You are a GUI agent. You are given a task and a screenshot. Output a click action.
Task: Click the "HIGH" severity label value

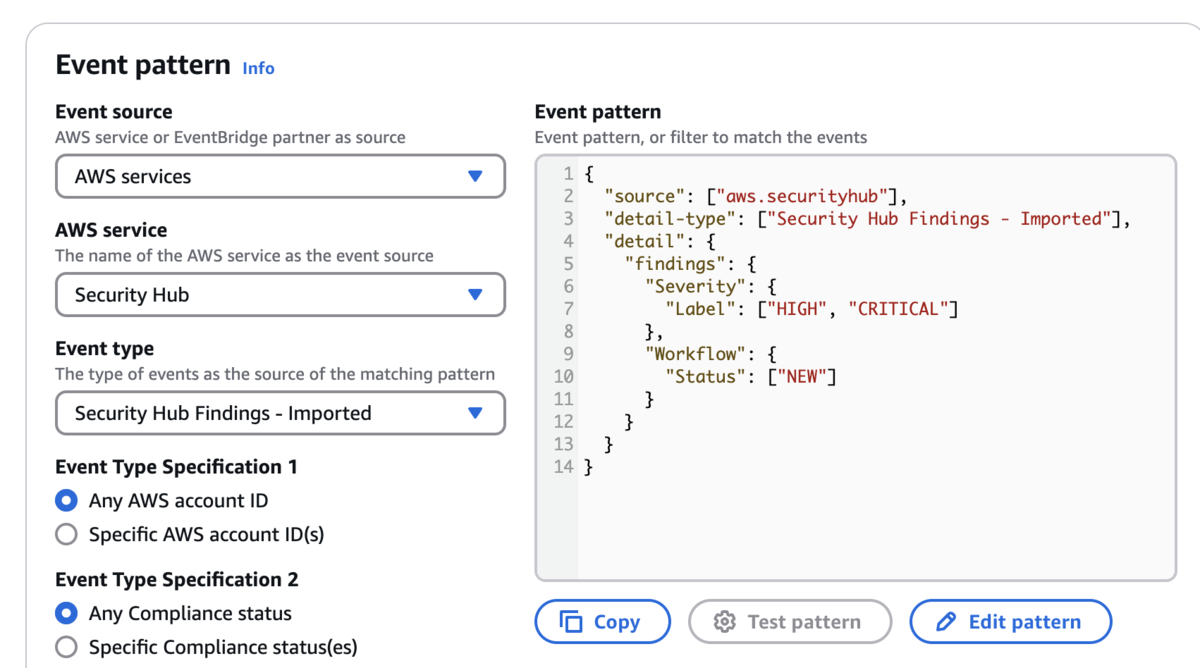[796, 309]
